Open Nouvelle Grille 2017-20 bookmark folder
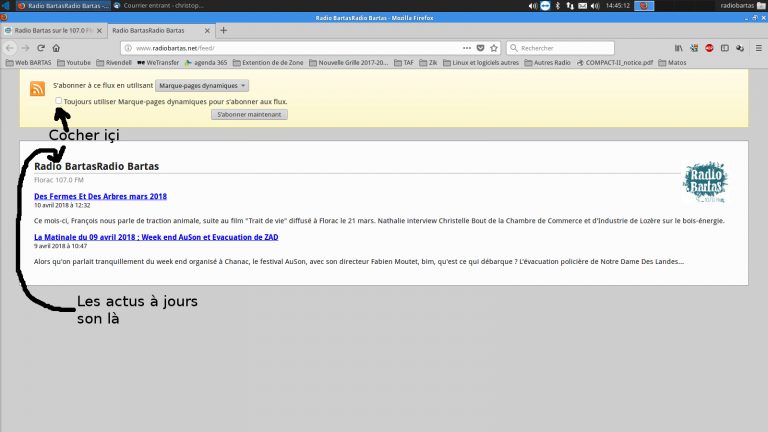 tap(349, 63)
